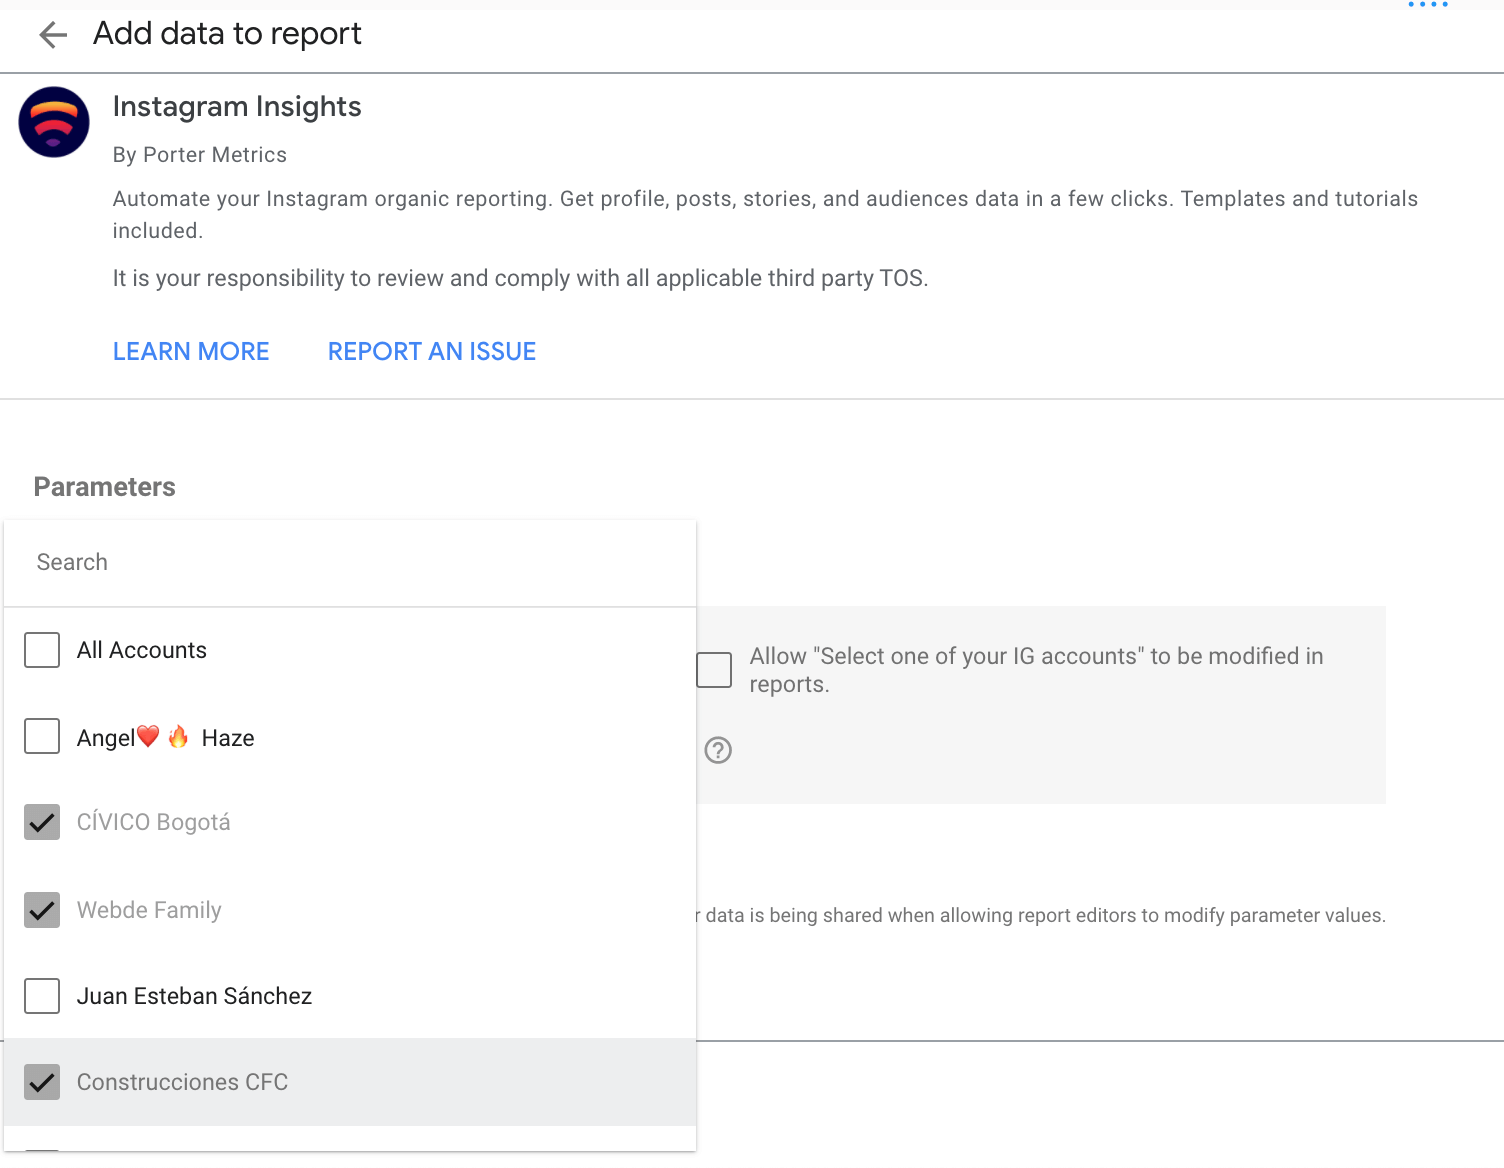1504x1168 pixels.
Task: Click the By Porter Metrics author text
Action: point(200,155)
